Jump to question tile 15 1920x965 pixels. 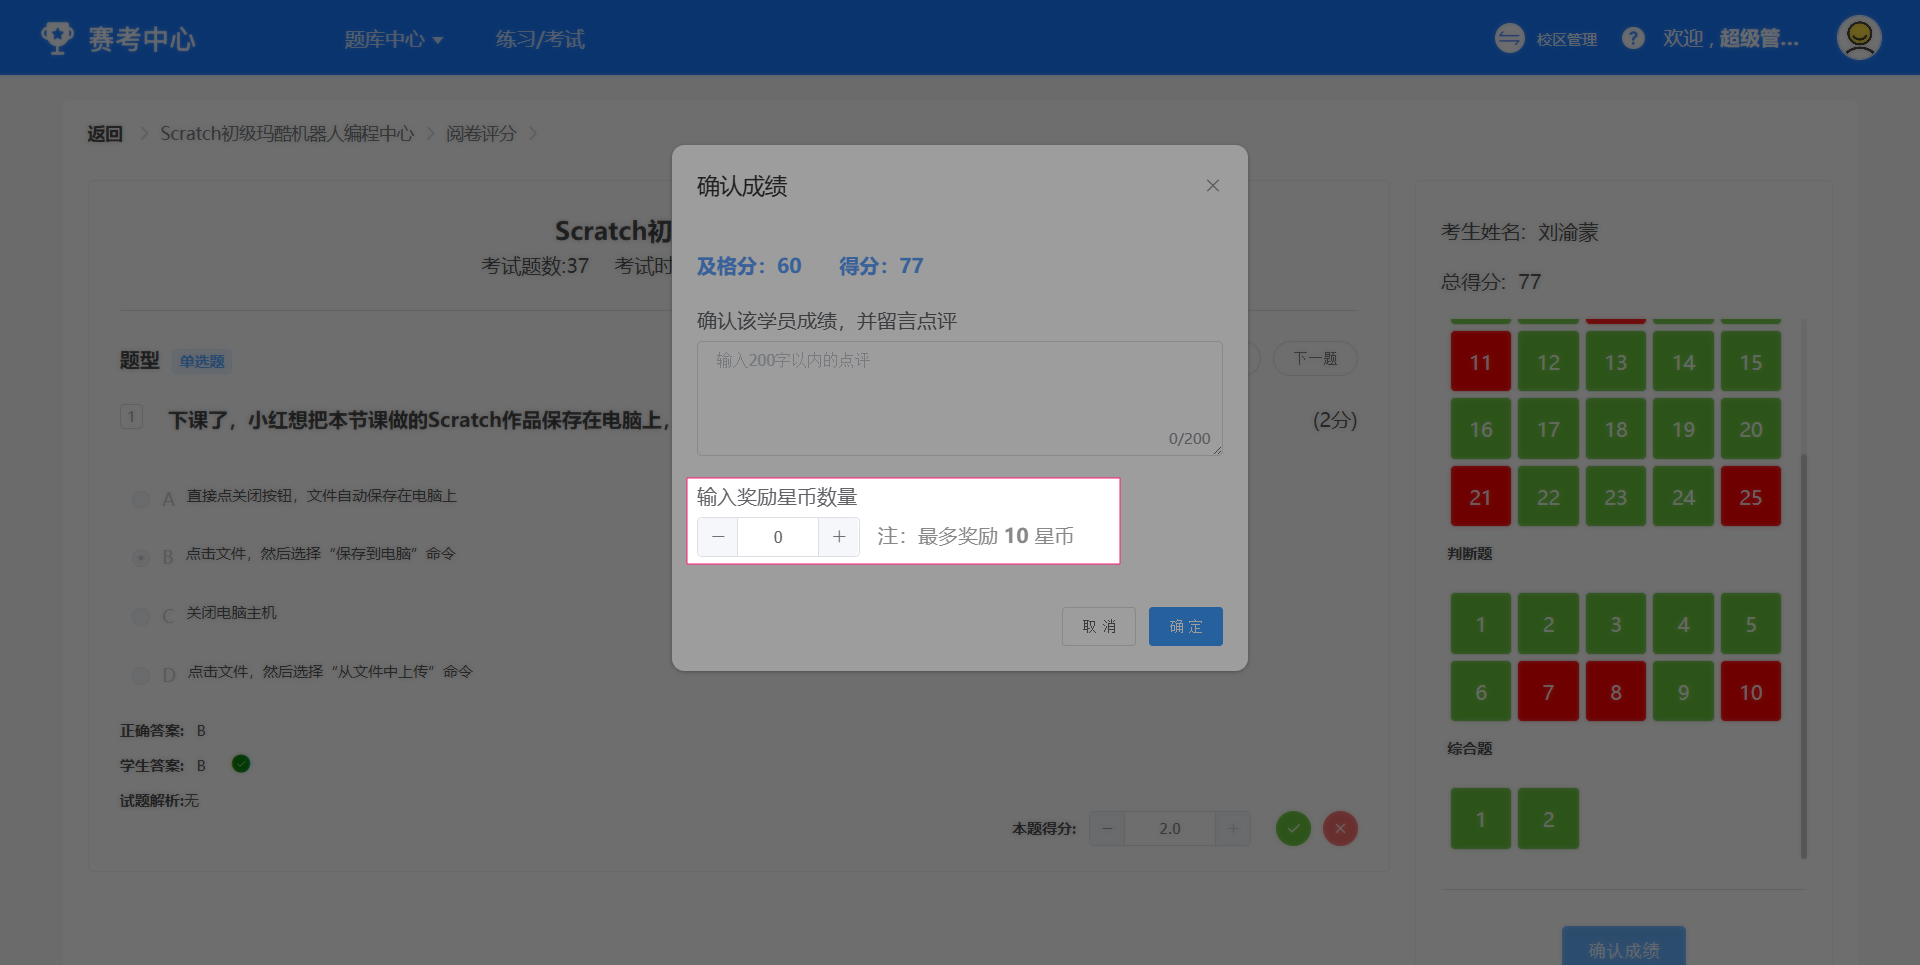(1751, 362)
